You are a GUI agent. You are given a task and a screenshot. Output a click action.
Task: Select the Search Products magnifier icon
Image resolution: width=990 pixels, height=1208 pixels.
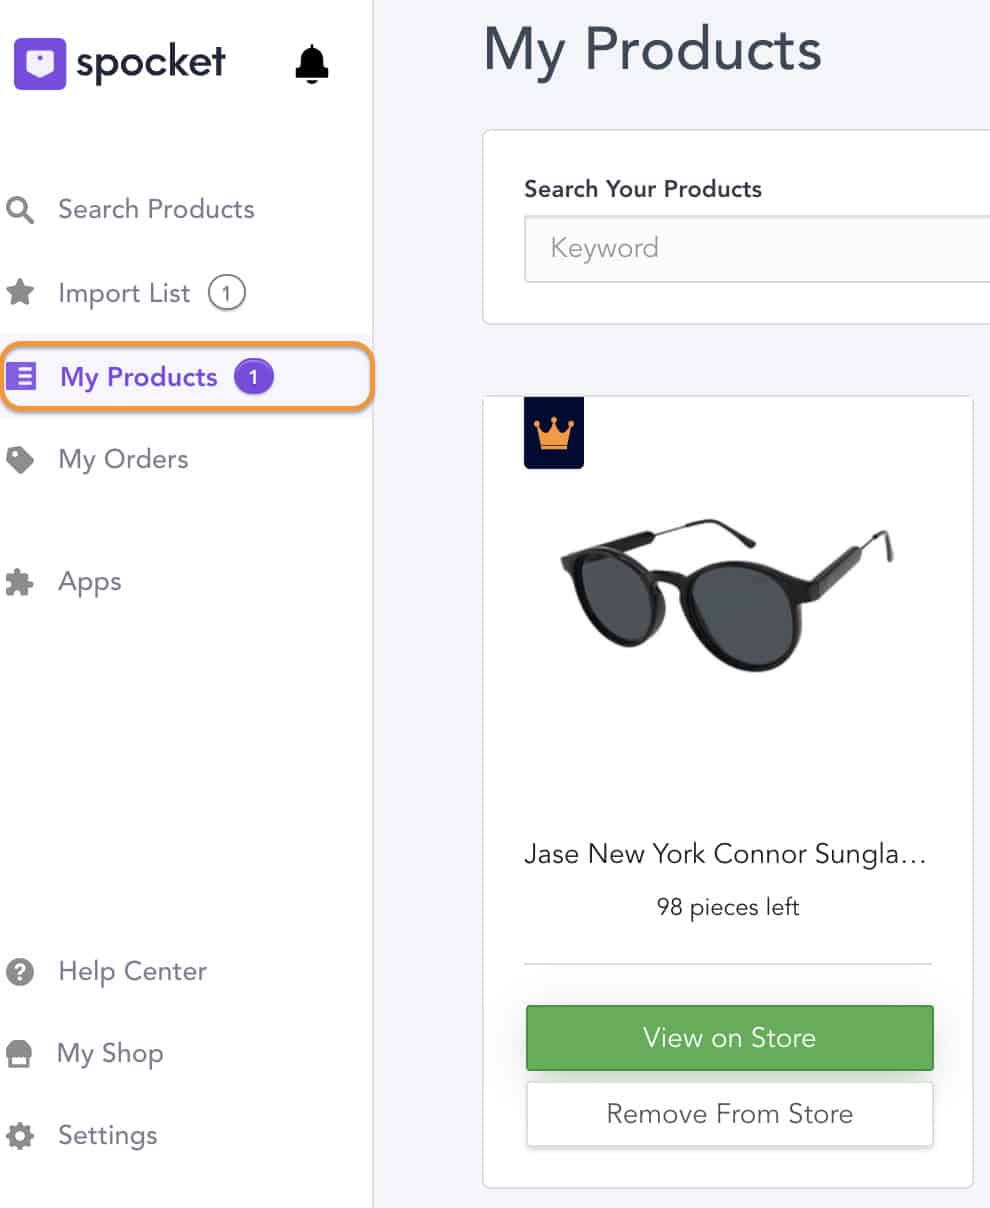(20, 210)
